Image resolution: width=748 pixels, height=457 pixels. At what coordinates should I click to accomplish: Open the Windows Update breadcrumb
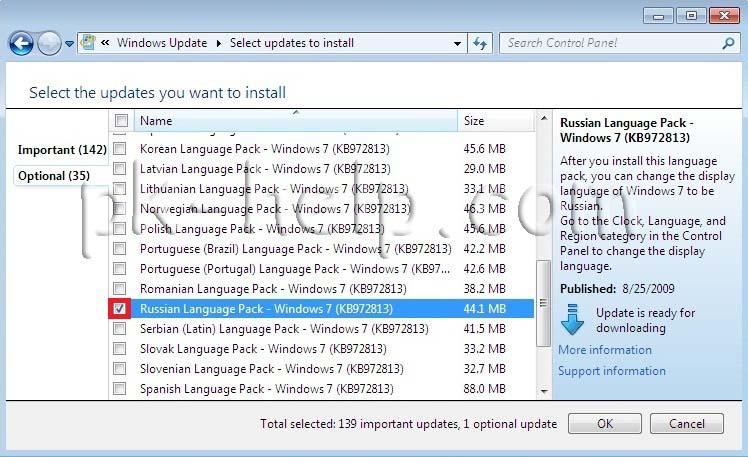[x=162, y=43]
